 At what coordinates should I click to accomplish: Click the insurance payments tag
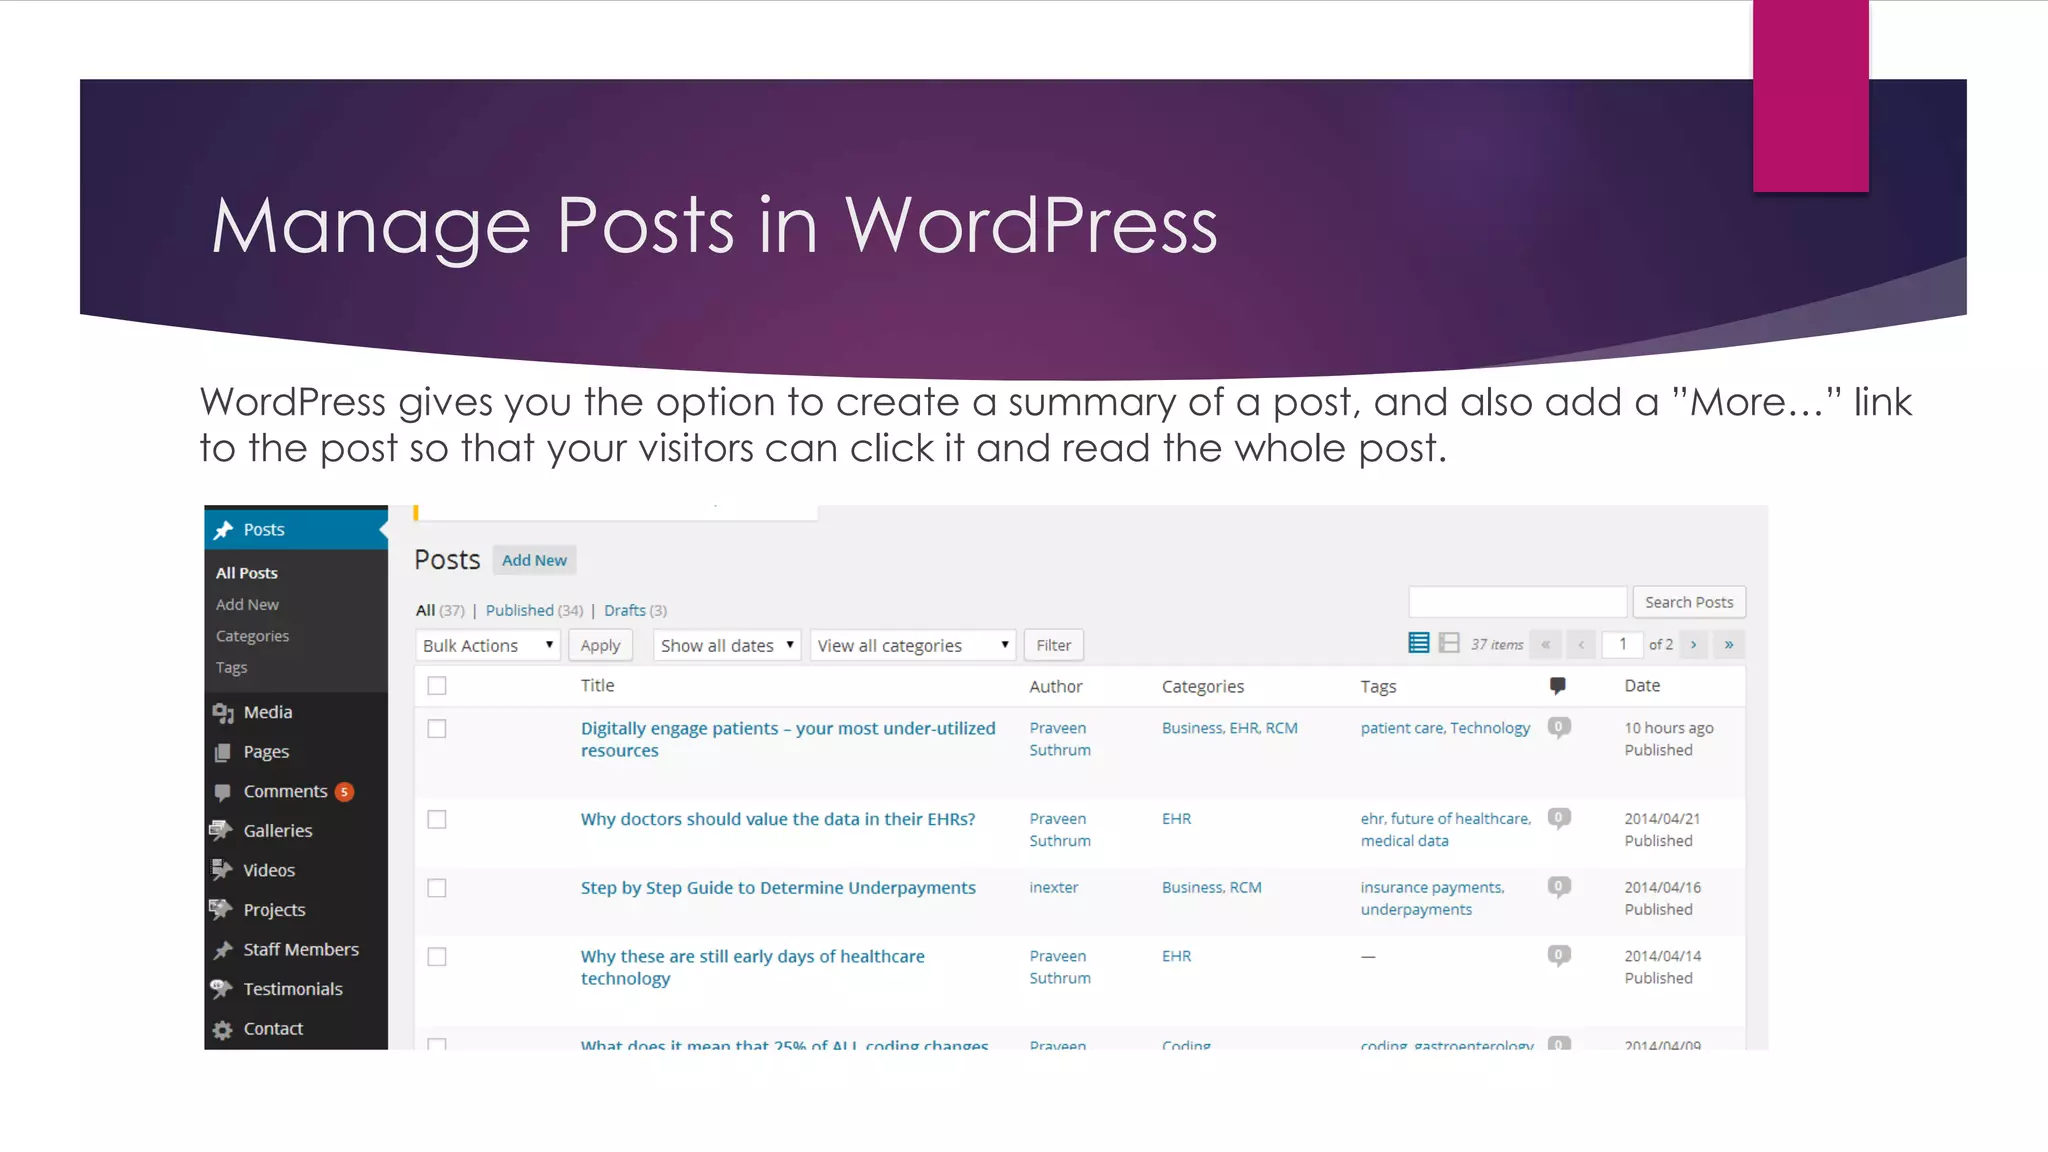[1431, 888]
